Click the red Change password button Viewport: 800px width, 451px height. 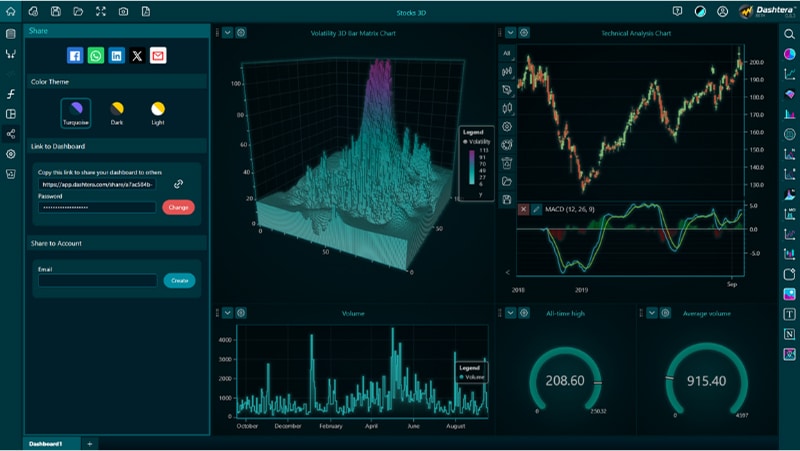(x=178, y=207)
